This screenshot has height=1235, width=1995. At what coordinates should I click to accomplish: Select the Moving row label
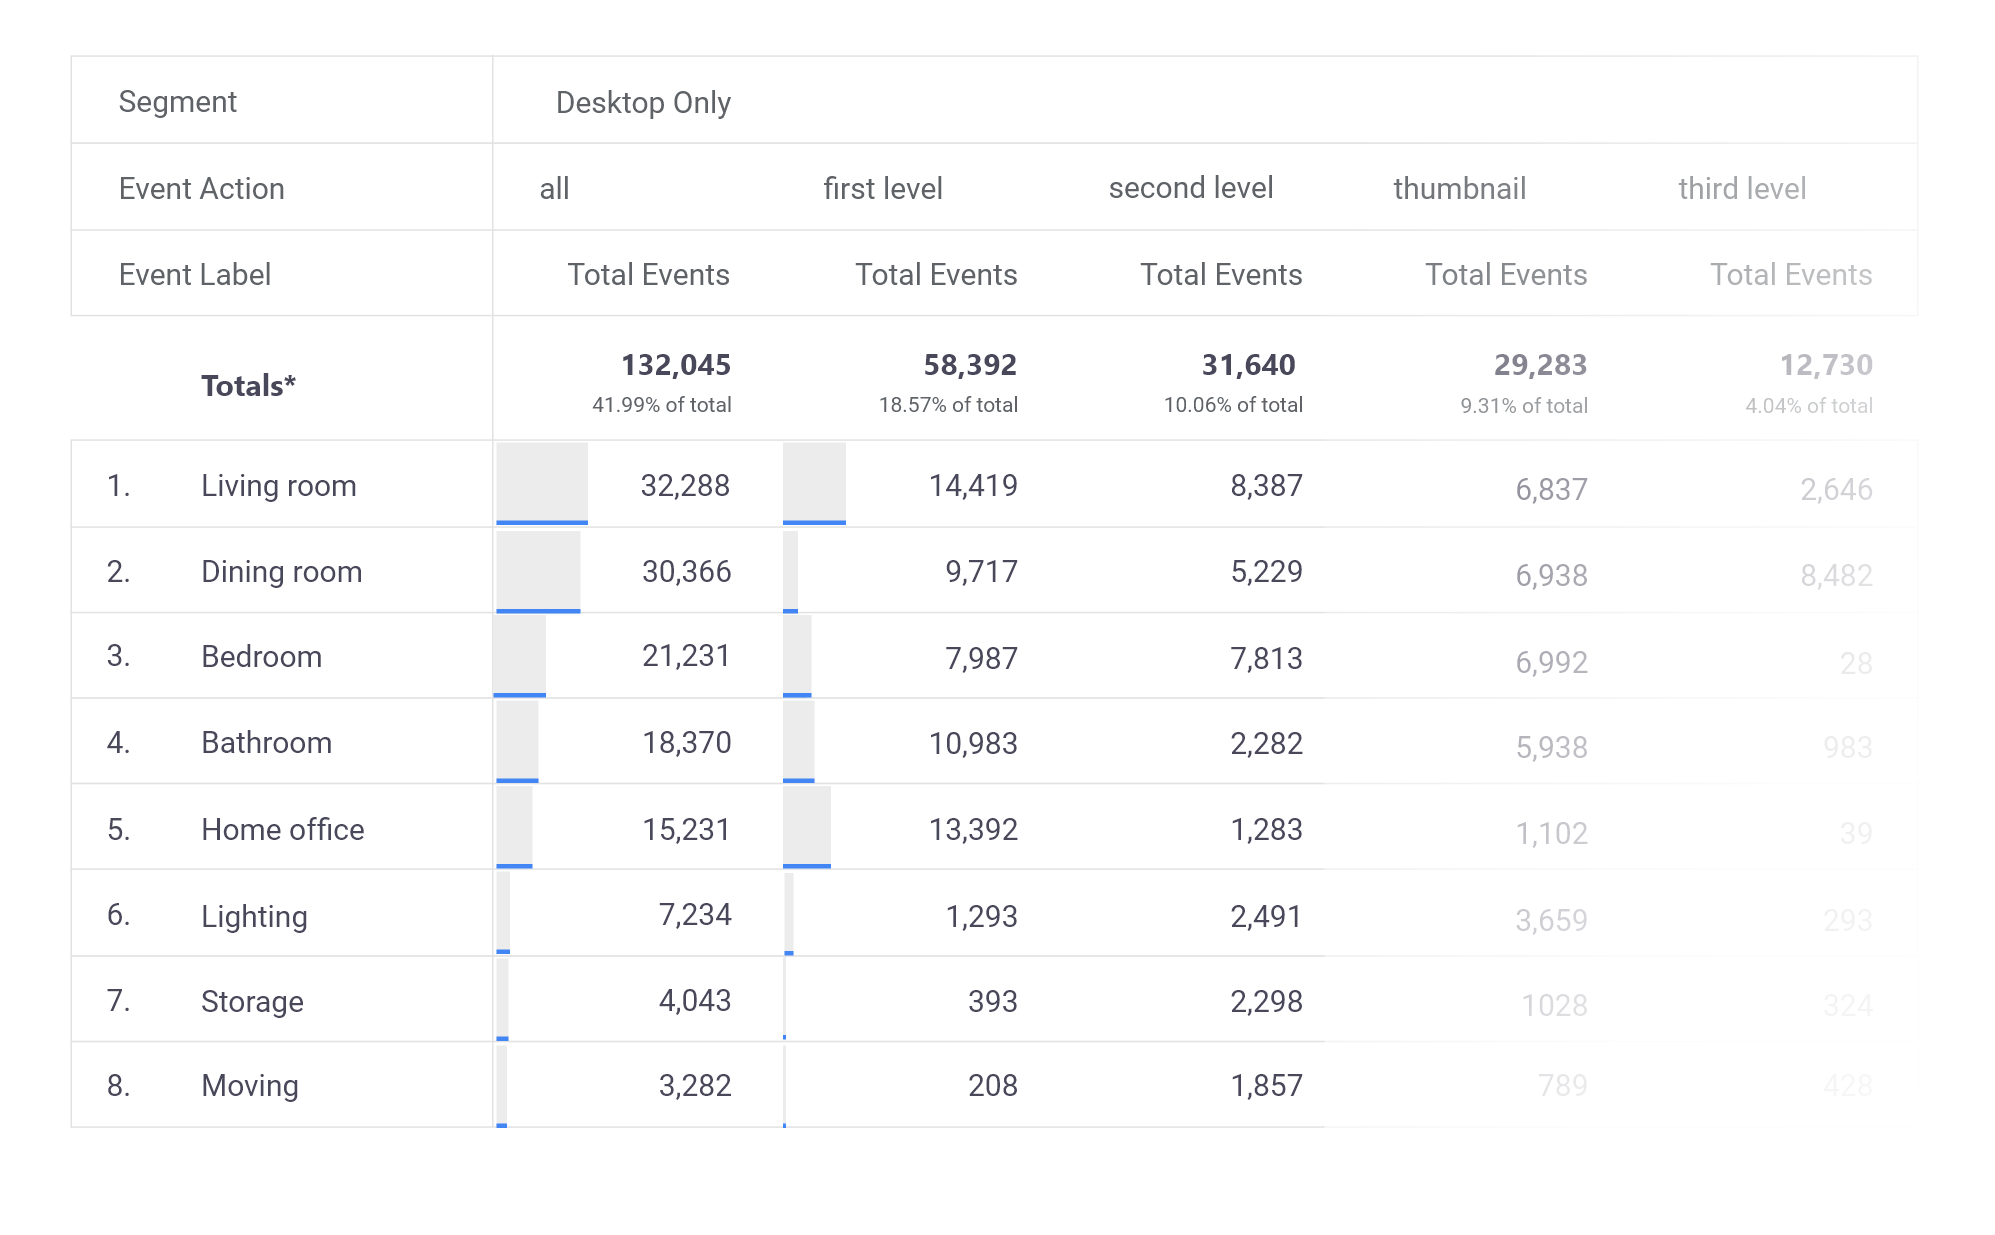point(250,1085)
